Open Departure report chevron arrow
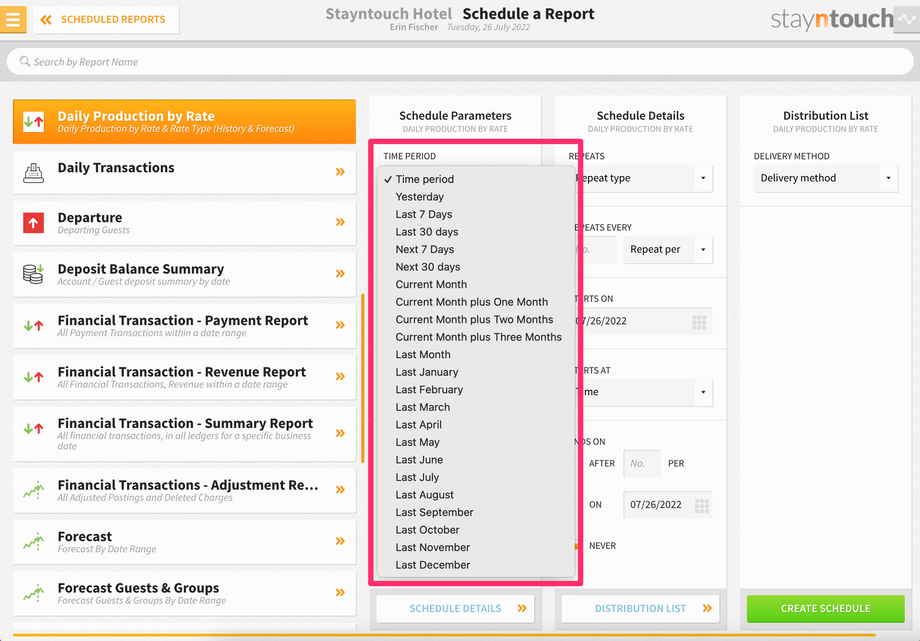The width and height of the screenshot is (920, 641). (x=340, y=222)
